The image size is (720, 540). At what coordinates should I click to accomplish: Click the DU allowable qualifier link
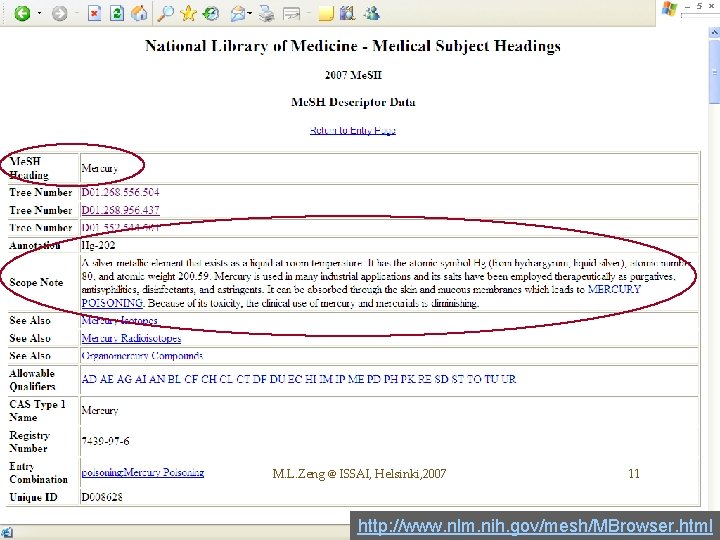pos(277,379)
